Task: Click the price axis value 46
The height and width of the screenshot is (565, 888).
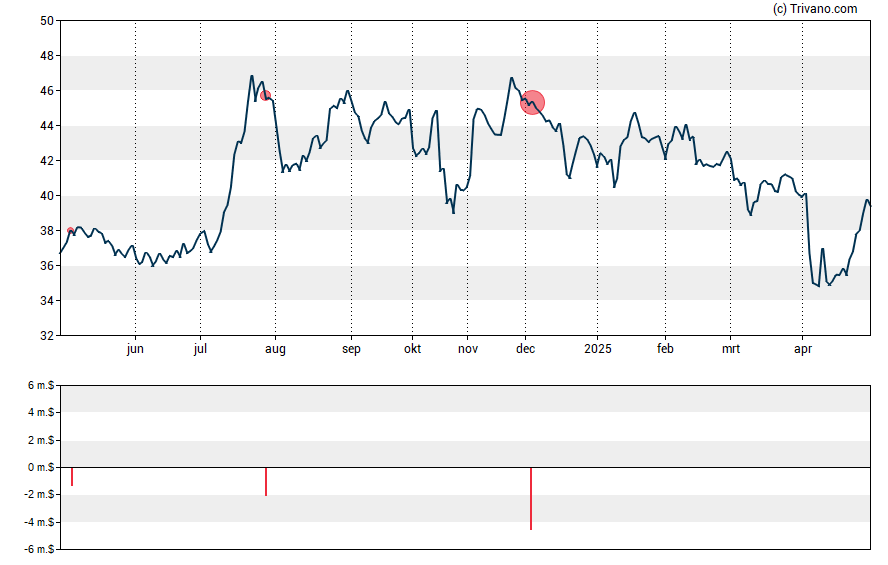Action: [x=47, y=91]
